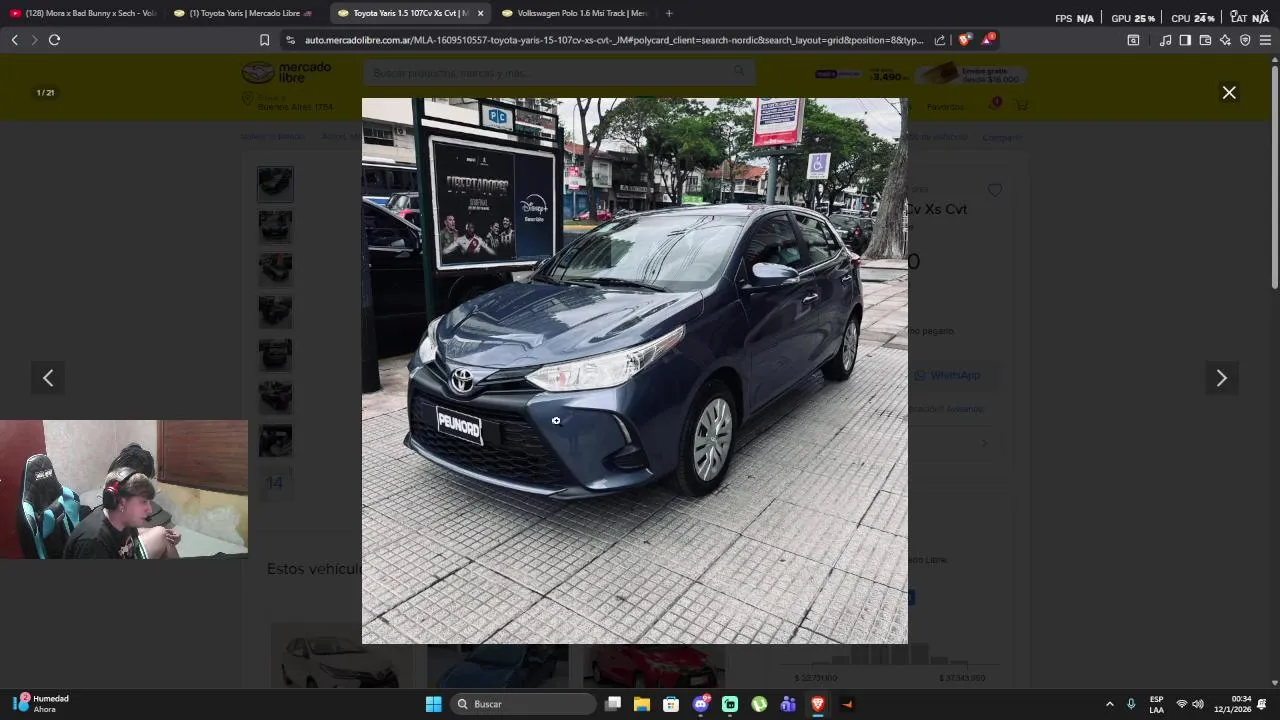Select the seventh gallery thumbnail
Image resolution: width=1280 pixels, height=720 pixels.
(275, 441)
